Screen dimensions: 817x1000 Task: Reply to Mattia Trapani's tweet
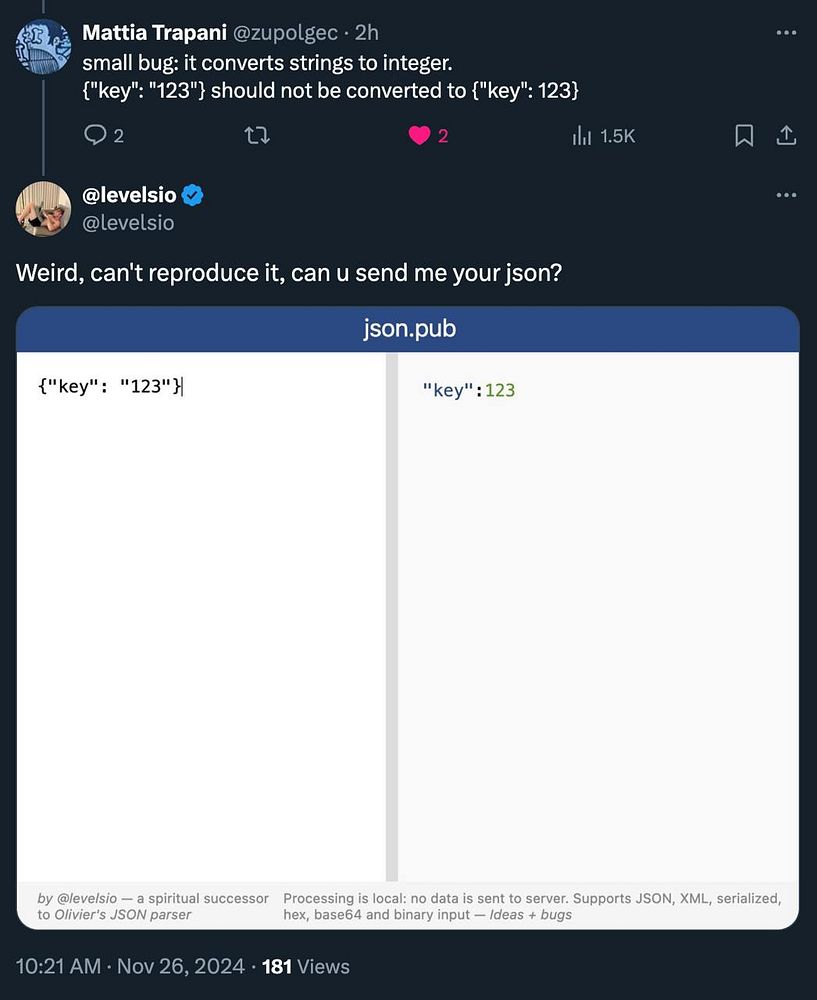coord(95,136)
